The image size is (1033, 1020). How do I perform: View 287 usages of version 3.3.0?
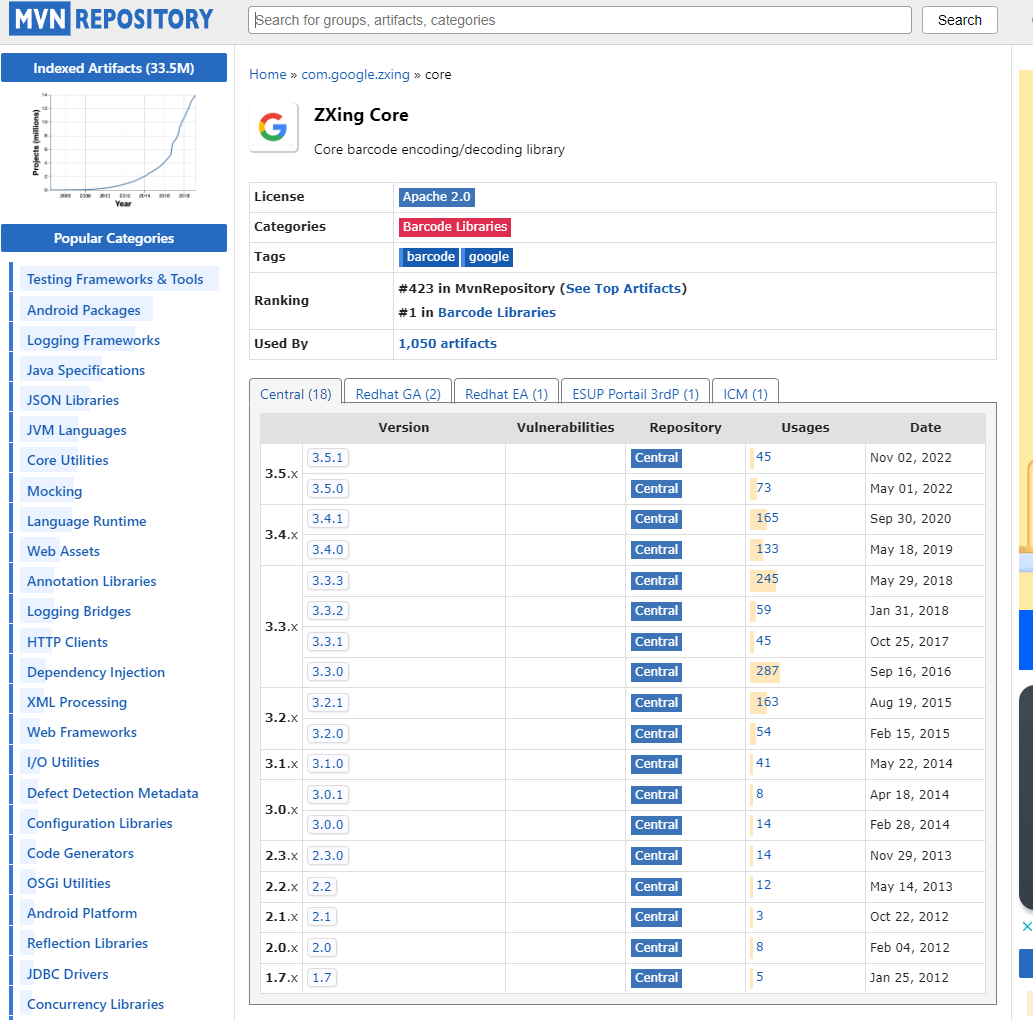(x=767, y=671)
